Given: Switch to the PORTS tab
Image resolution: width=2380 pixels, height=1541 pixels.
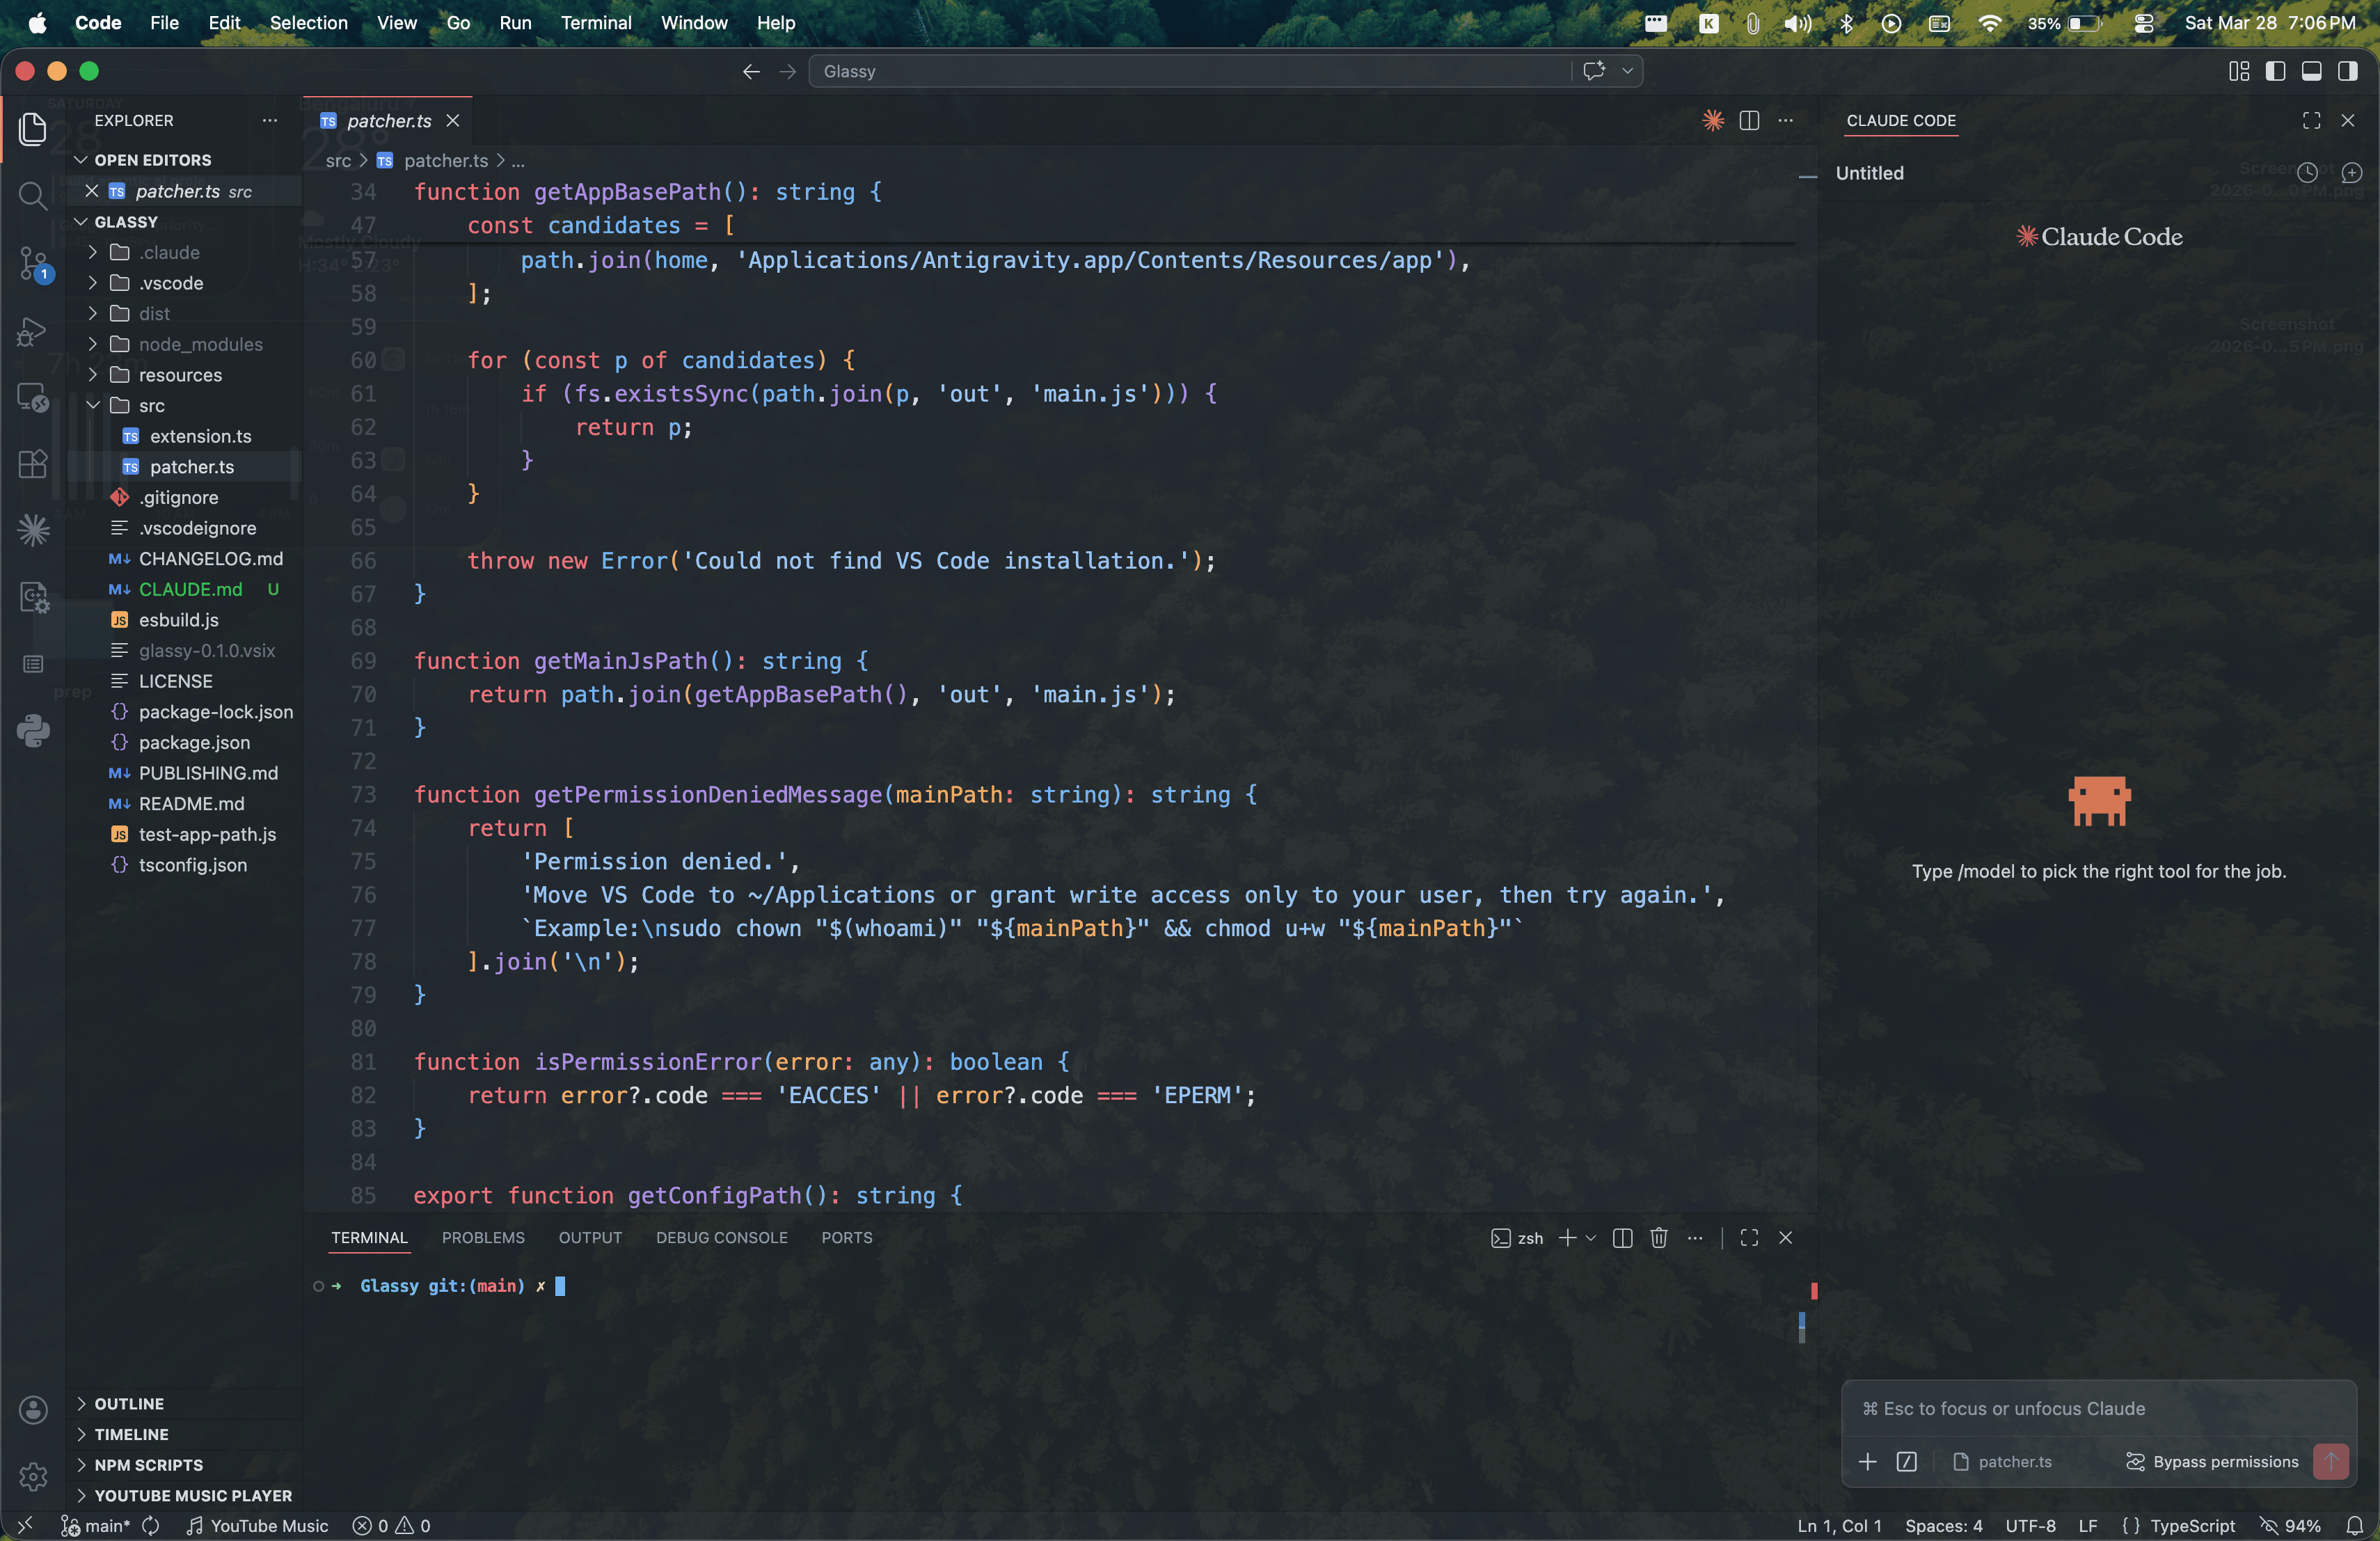Looking at the screenshot, I should [846, 1237].
